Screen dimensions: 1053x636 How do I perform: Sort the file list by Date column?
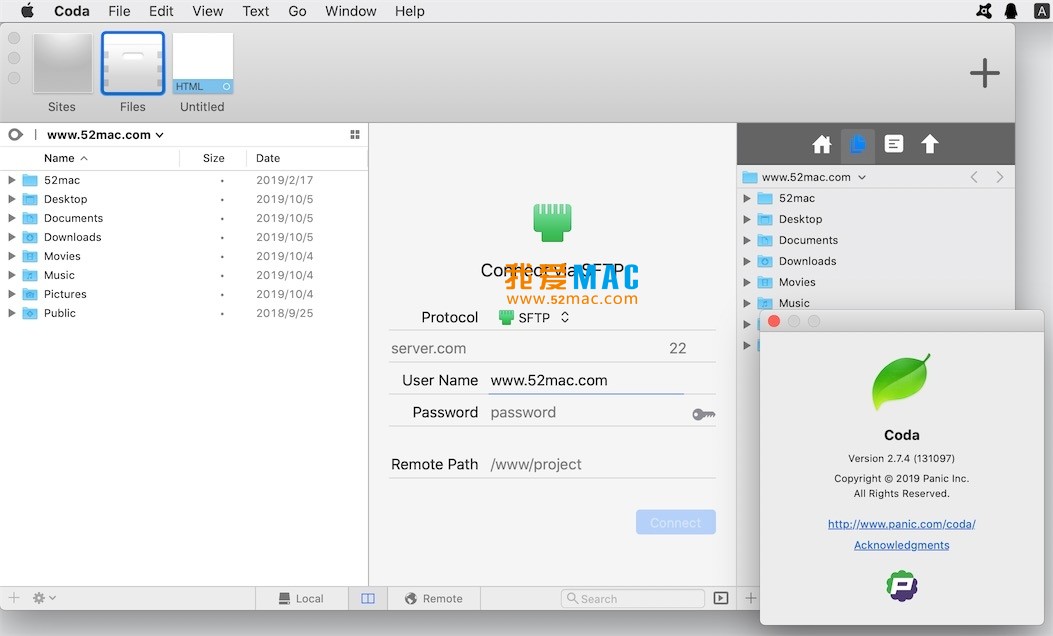268,158
